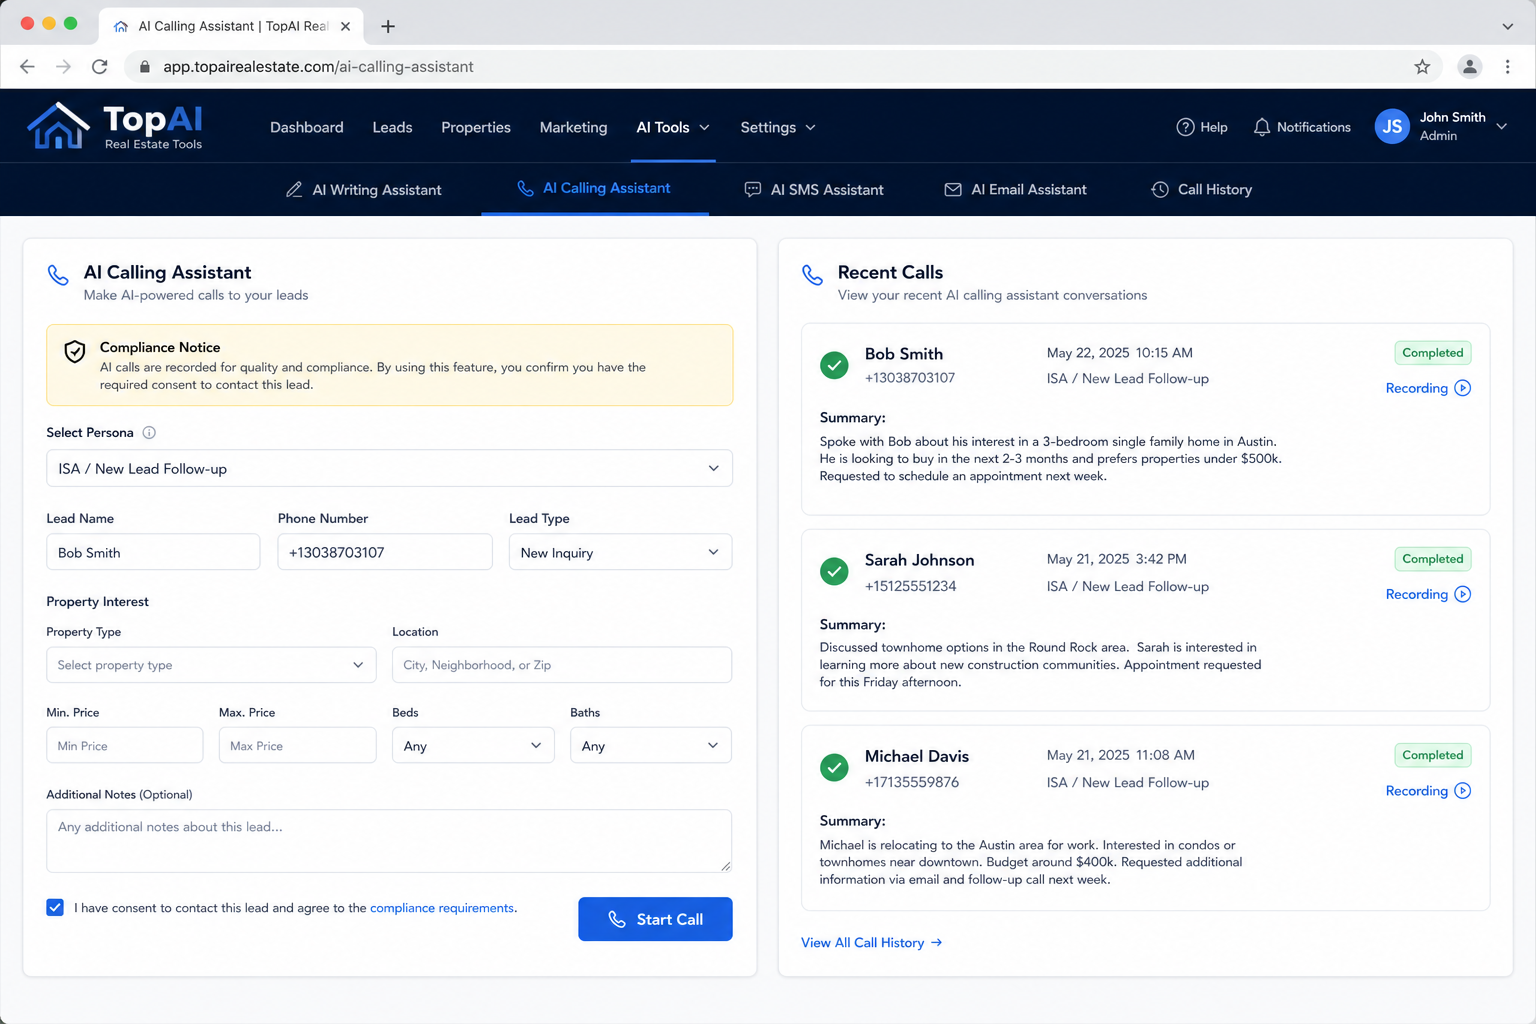This screenshot has width=1536, height=1024.
Task: Click Michael Davis's Completed status badge
Action: click(1432, 755)
